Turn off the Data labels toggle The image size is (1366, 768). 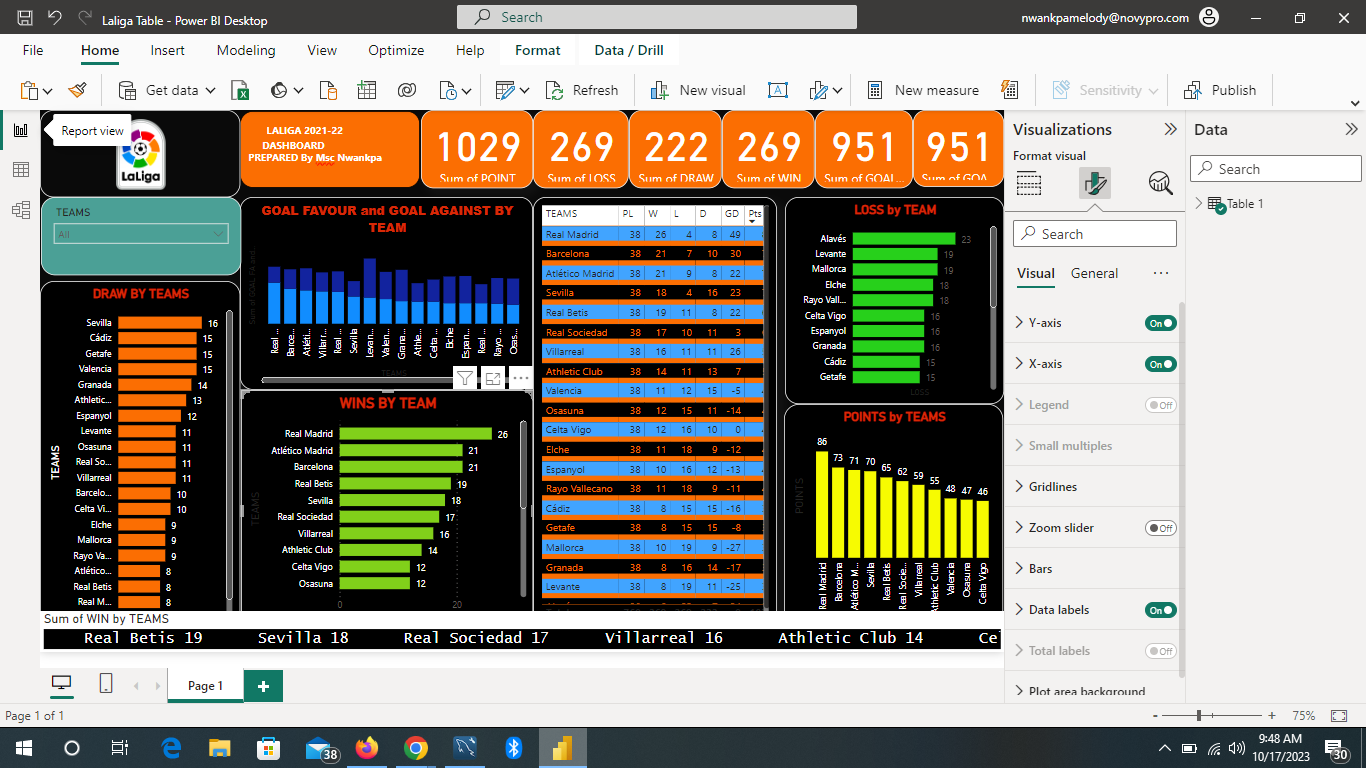pos(1160,610)
